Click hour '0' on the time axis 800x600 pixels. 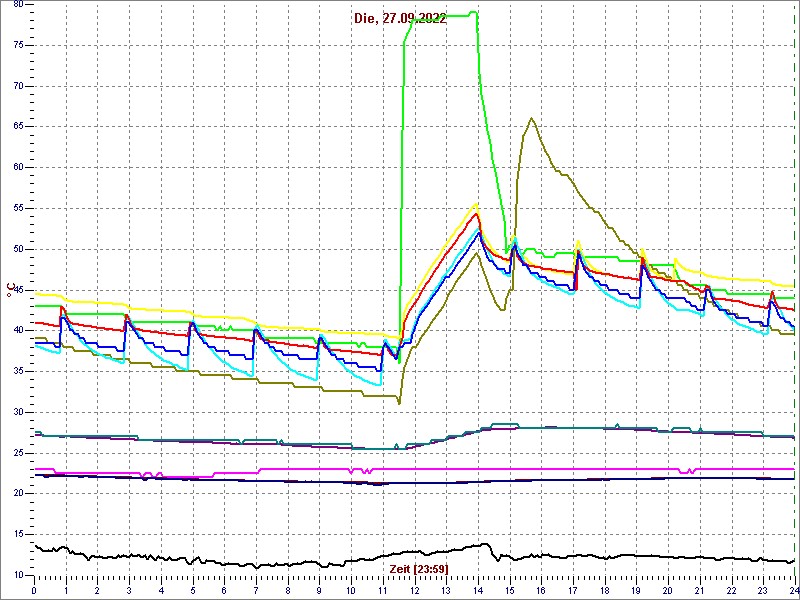[34, 591]
